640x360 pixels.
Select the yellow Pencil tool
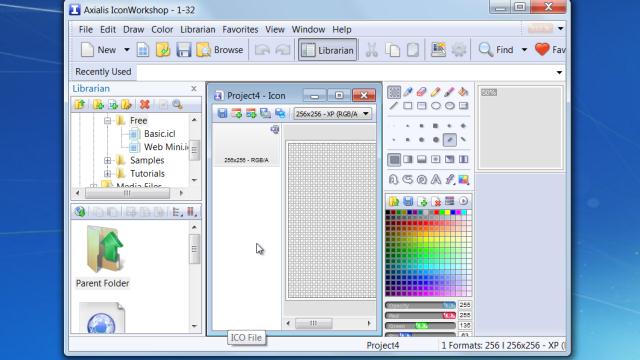pos(436,92)
